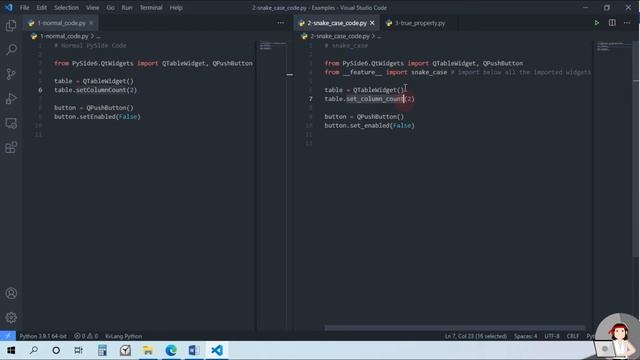Click the 1-normal_code.py breadcrumb
The width and height of the screenshot is (640, 360).
pos(64,36)
